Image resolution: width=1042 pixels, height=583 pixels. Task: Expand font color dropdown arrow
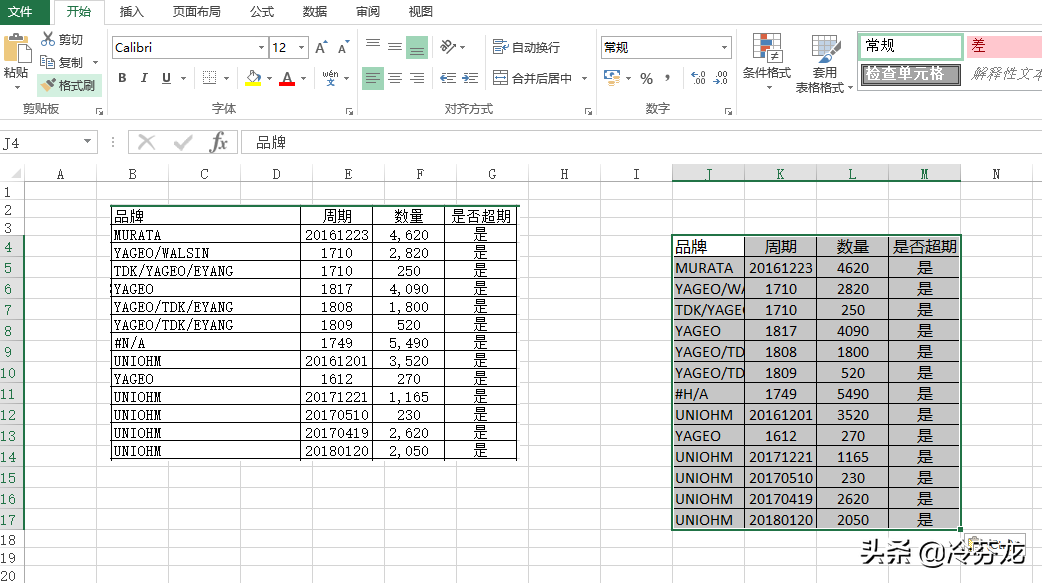coord(304,78)
